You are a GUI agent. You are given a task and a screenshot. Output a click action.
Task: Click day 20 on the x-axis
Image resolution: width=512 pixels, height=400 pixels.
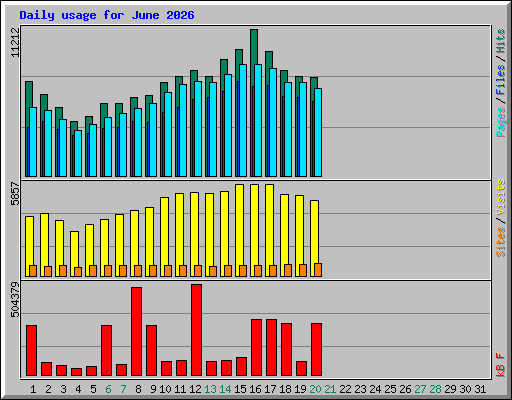click(x=315, y=389)
